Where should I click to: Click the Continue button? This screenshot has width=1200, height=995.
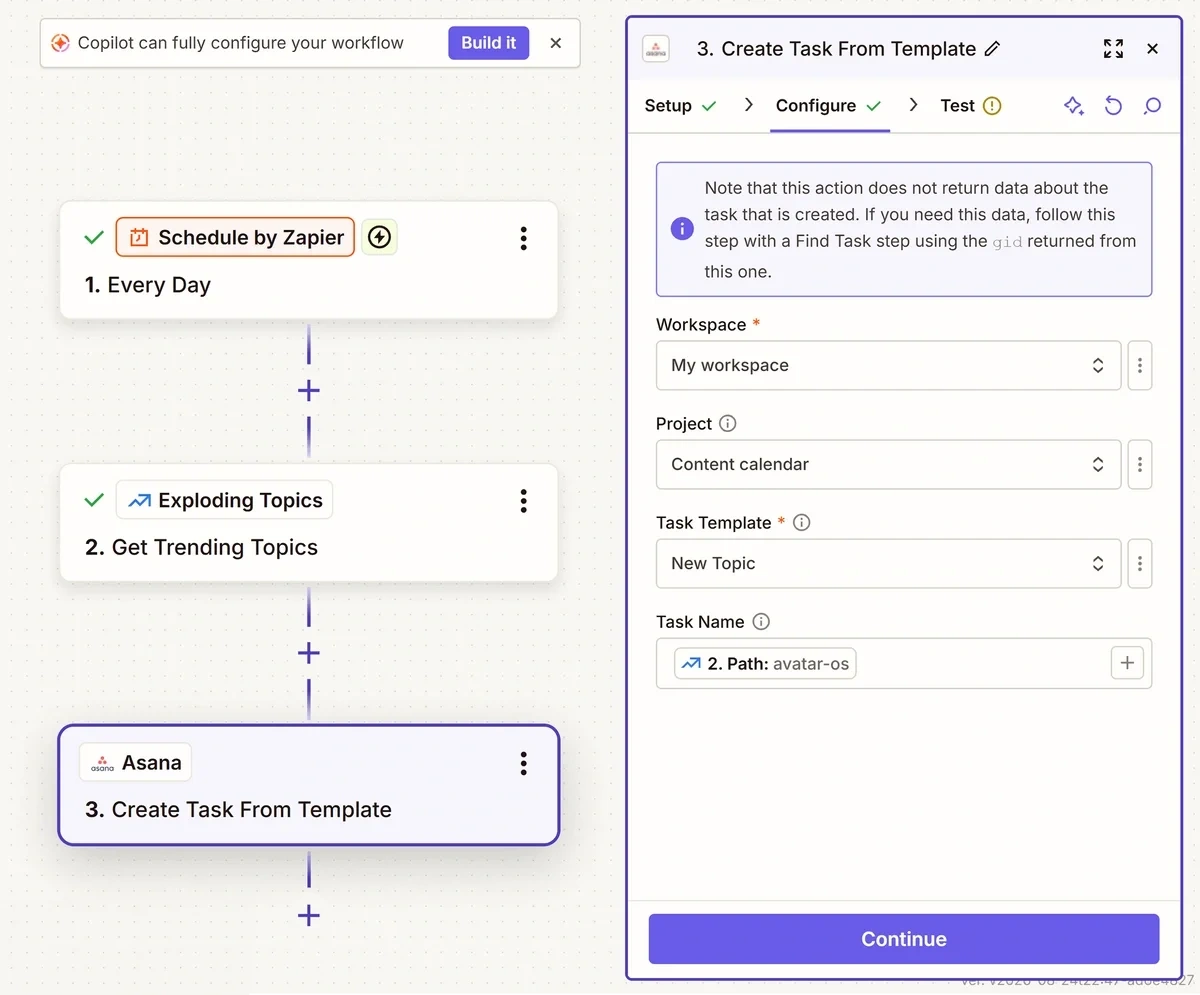pos(904,939)
